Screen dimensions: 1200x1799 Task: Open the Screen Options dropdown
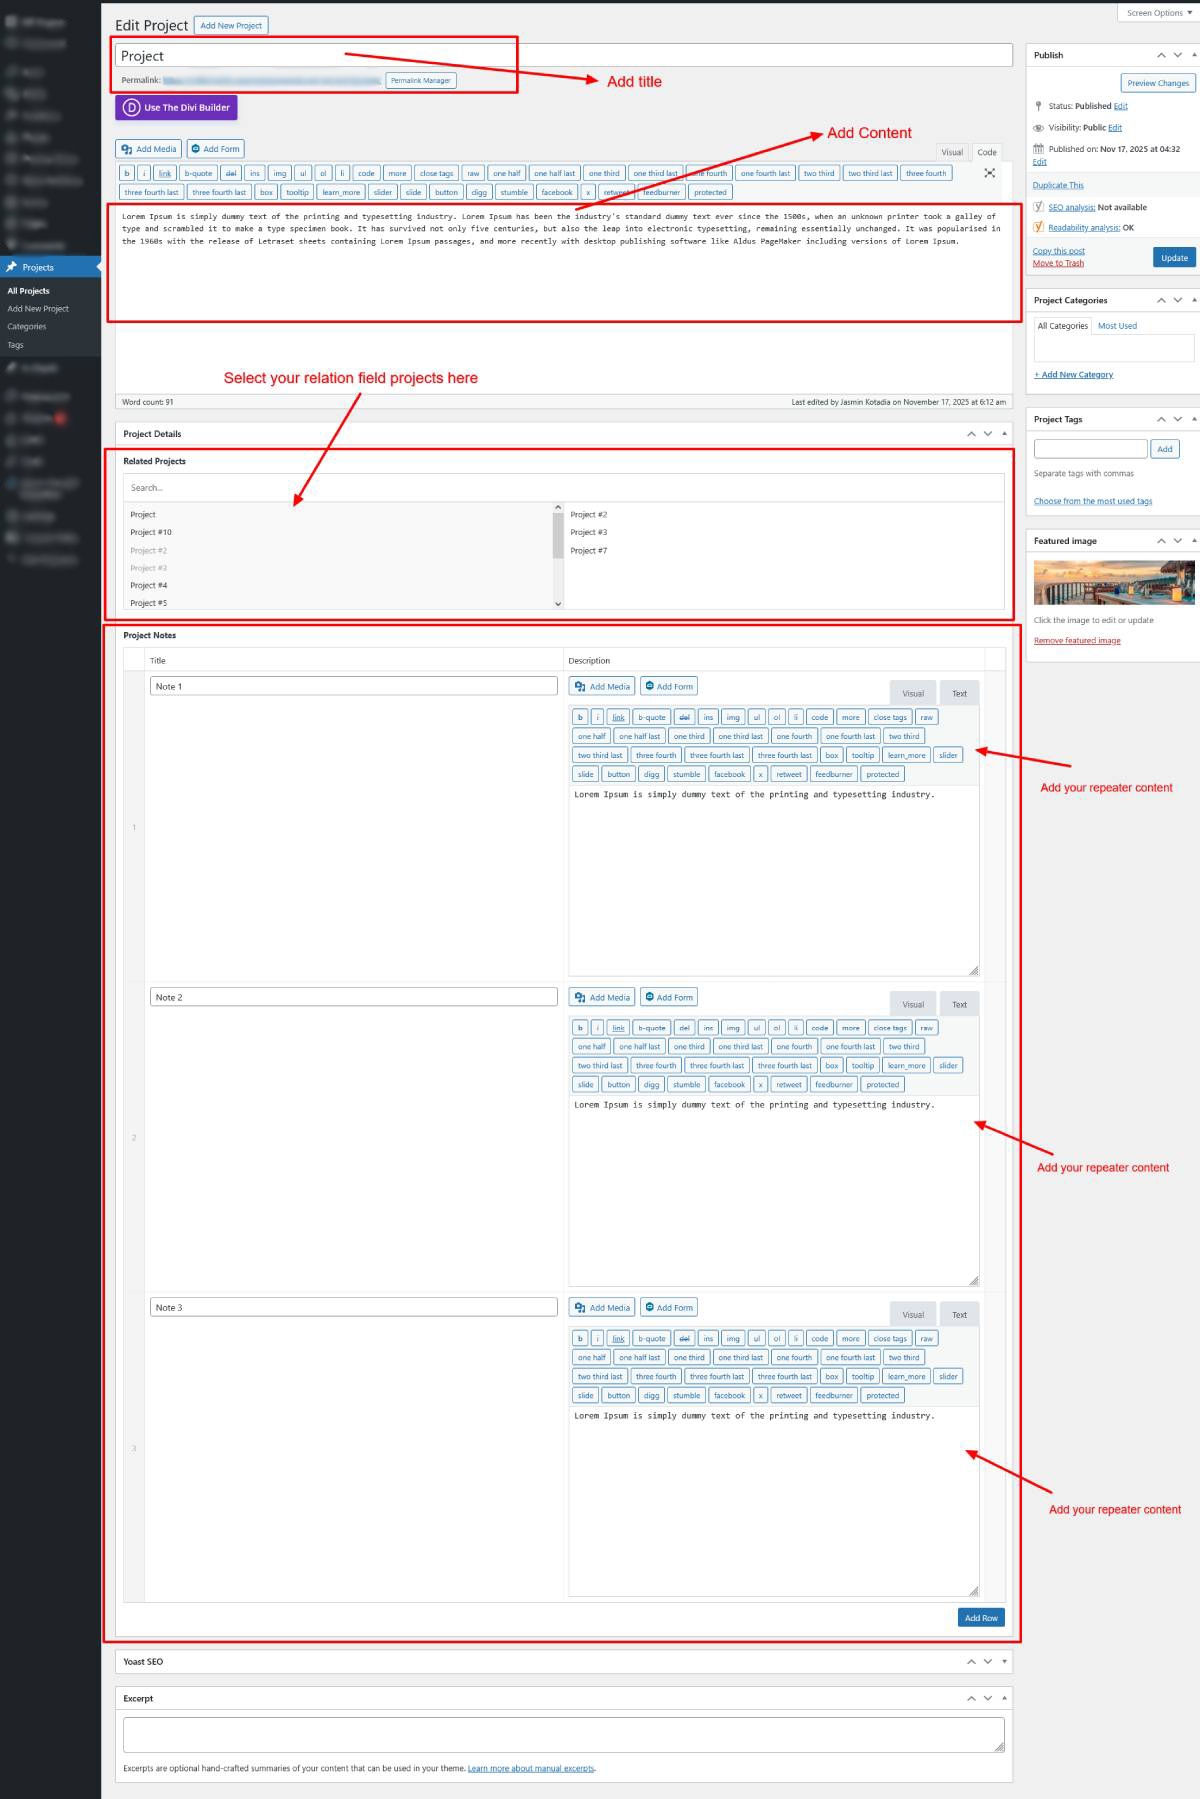[1158, 13]
